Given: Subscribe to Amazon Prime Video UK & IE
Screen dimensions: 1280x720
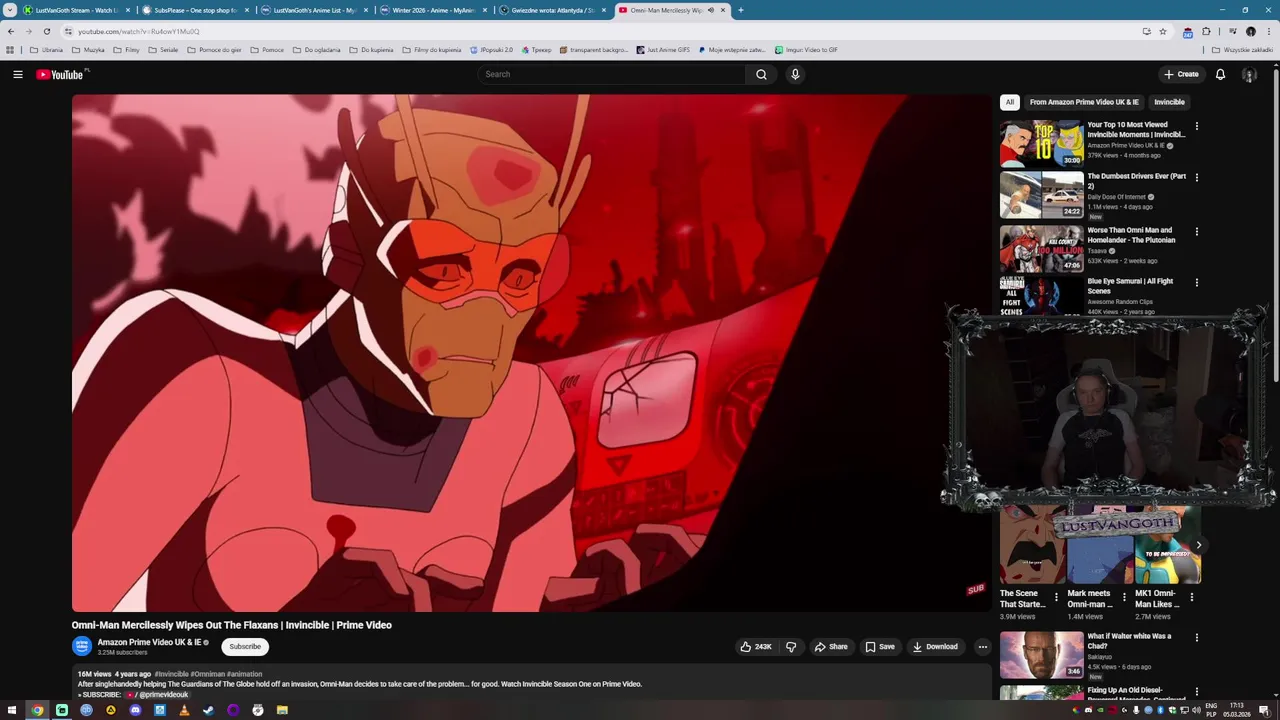Looking at the screenshot, I should [245, 647].
